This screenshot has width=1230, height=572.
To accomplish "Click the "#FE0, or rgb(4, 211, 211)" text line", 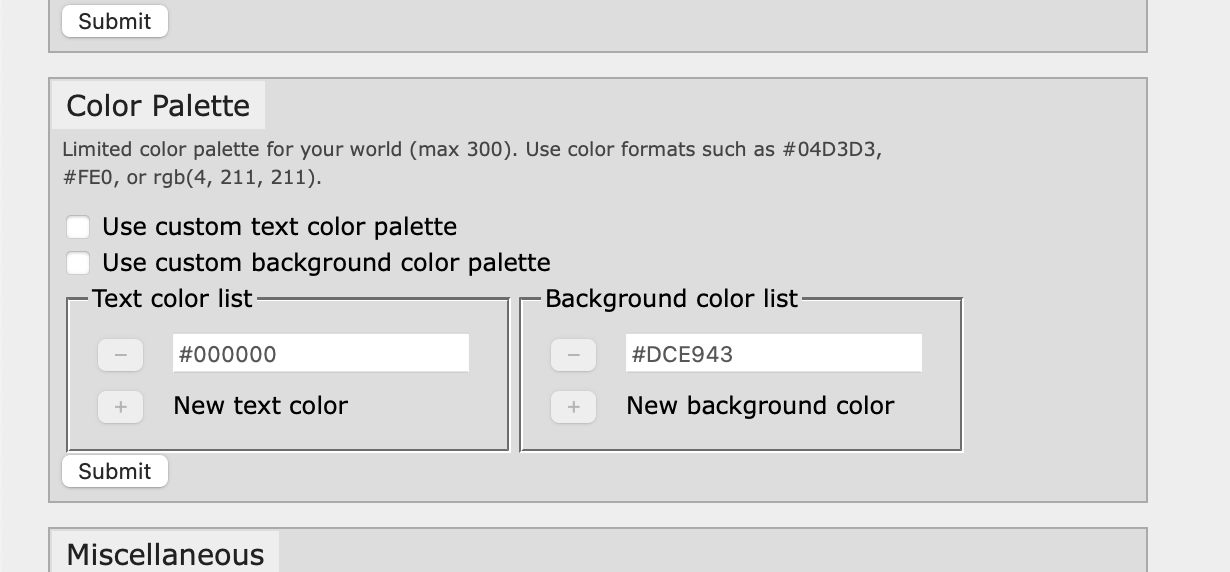I will pos(191,178).
